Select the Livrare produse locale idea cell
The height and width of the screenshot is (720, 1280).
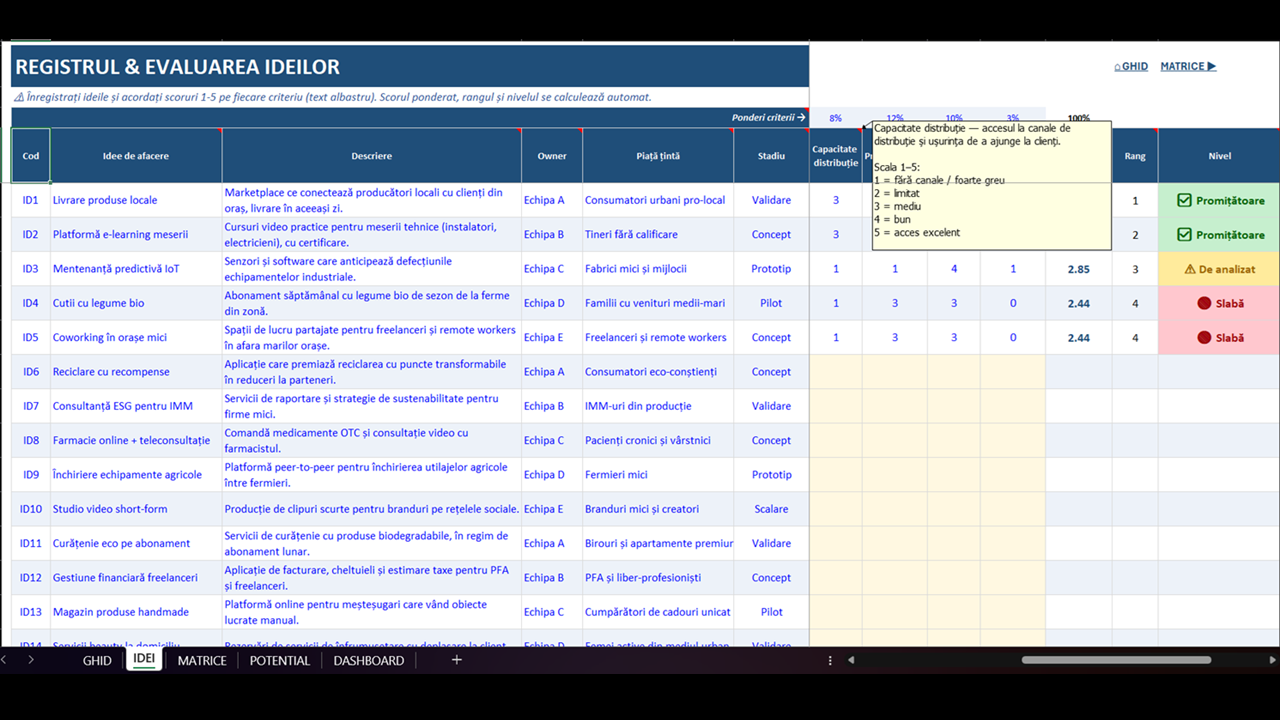136,200
